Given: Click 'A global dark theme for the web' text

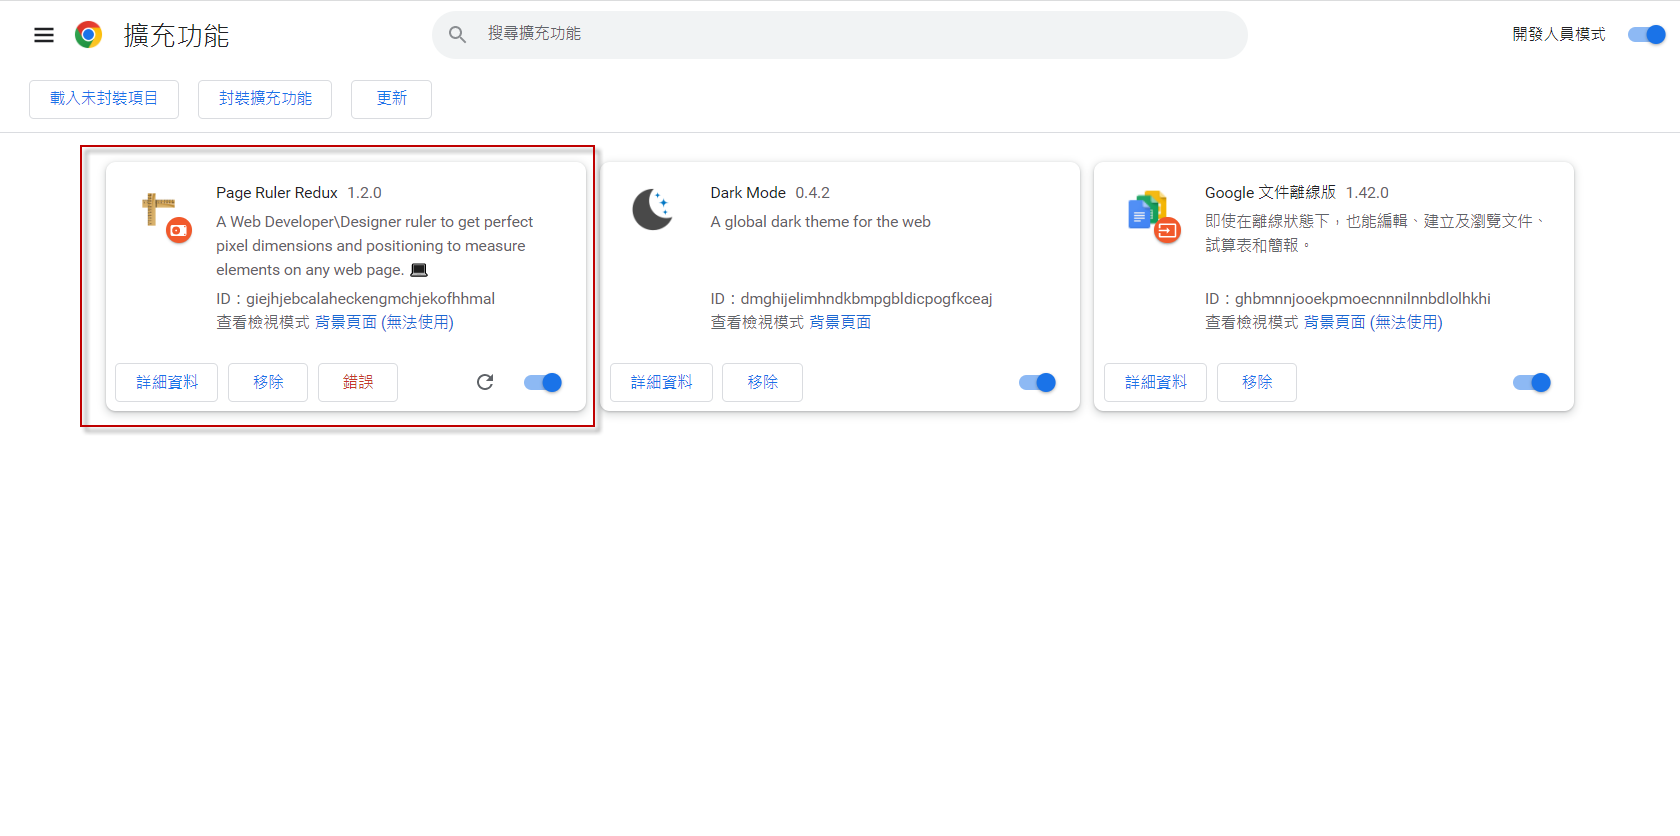Looking at the screenshot, I should [820, 222].
